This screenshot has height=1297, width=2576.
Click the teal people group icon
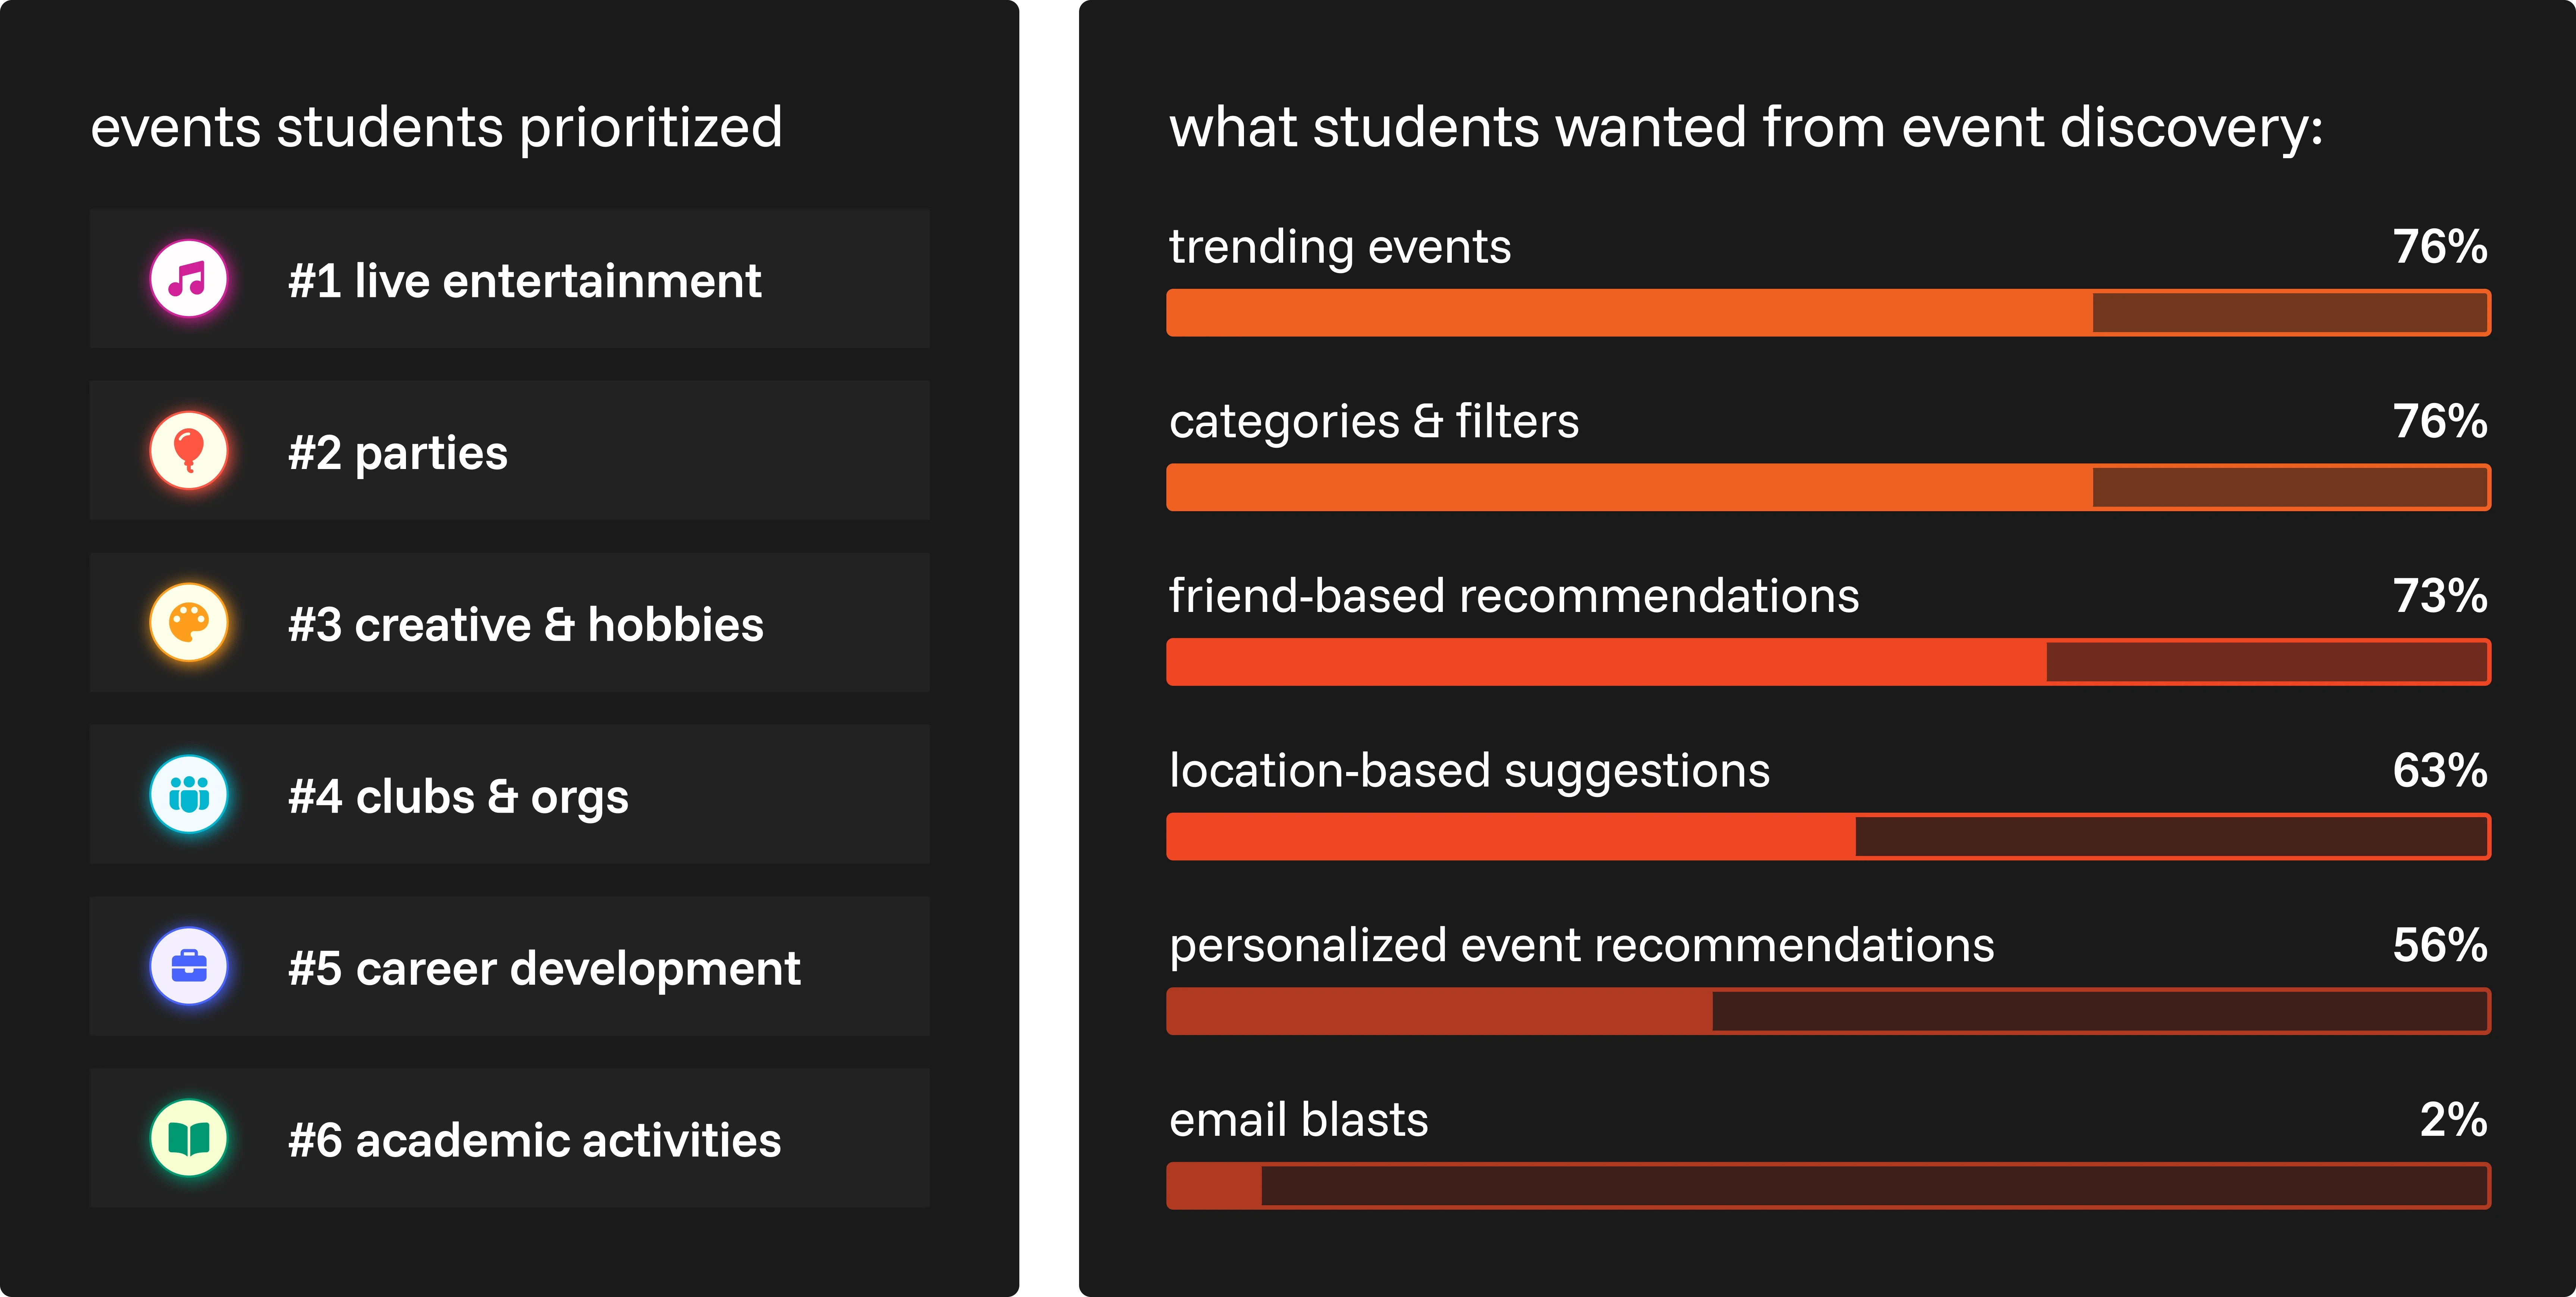[x=189, y=795]
